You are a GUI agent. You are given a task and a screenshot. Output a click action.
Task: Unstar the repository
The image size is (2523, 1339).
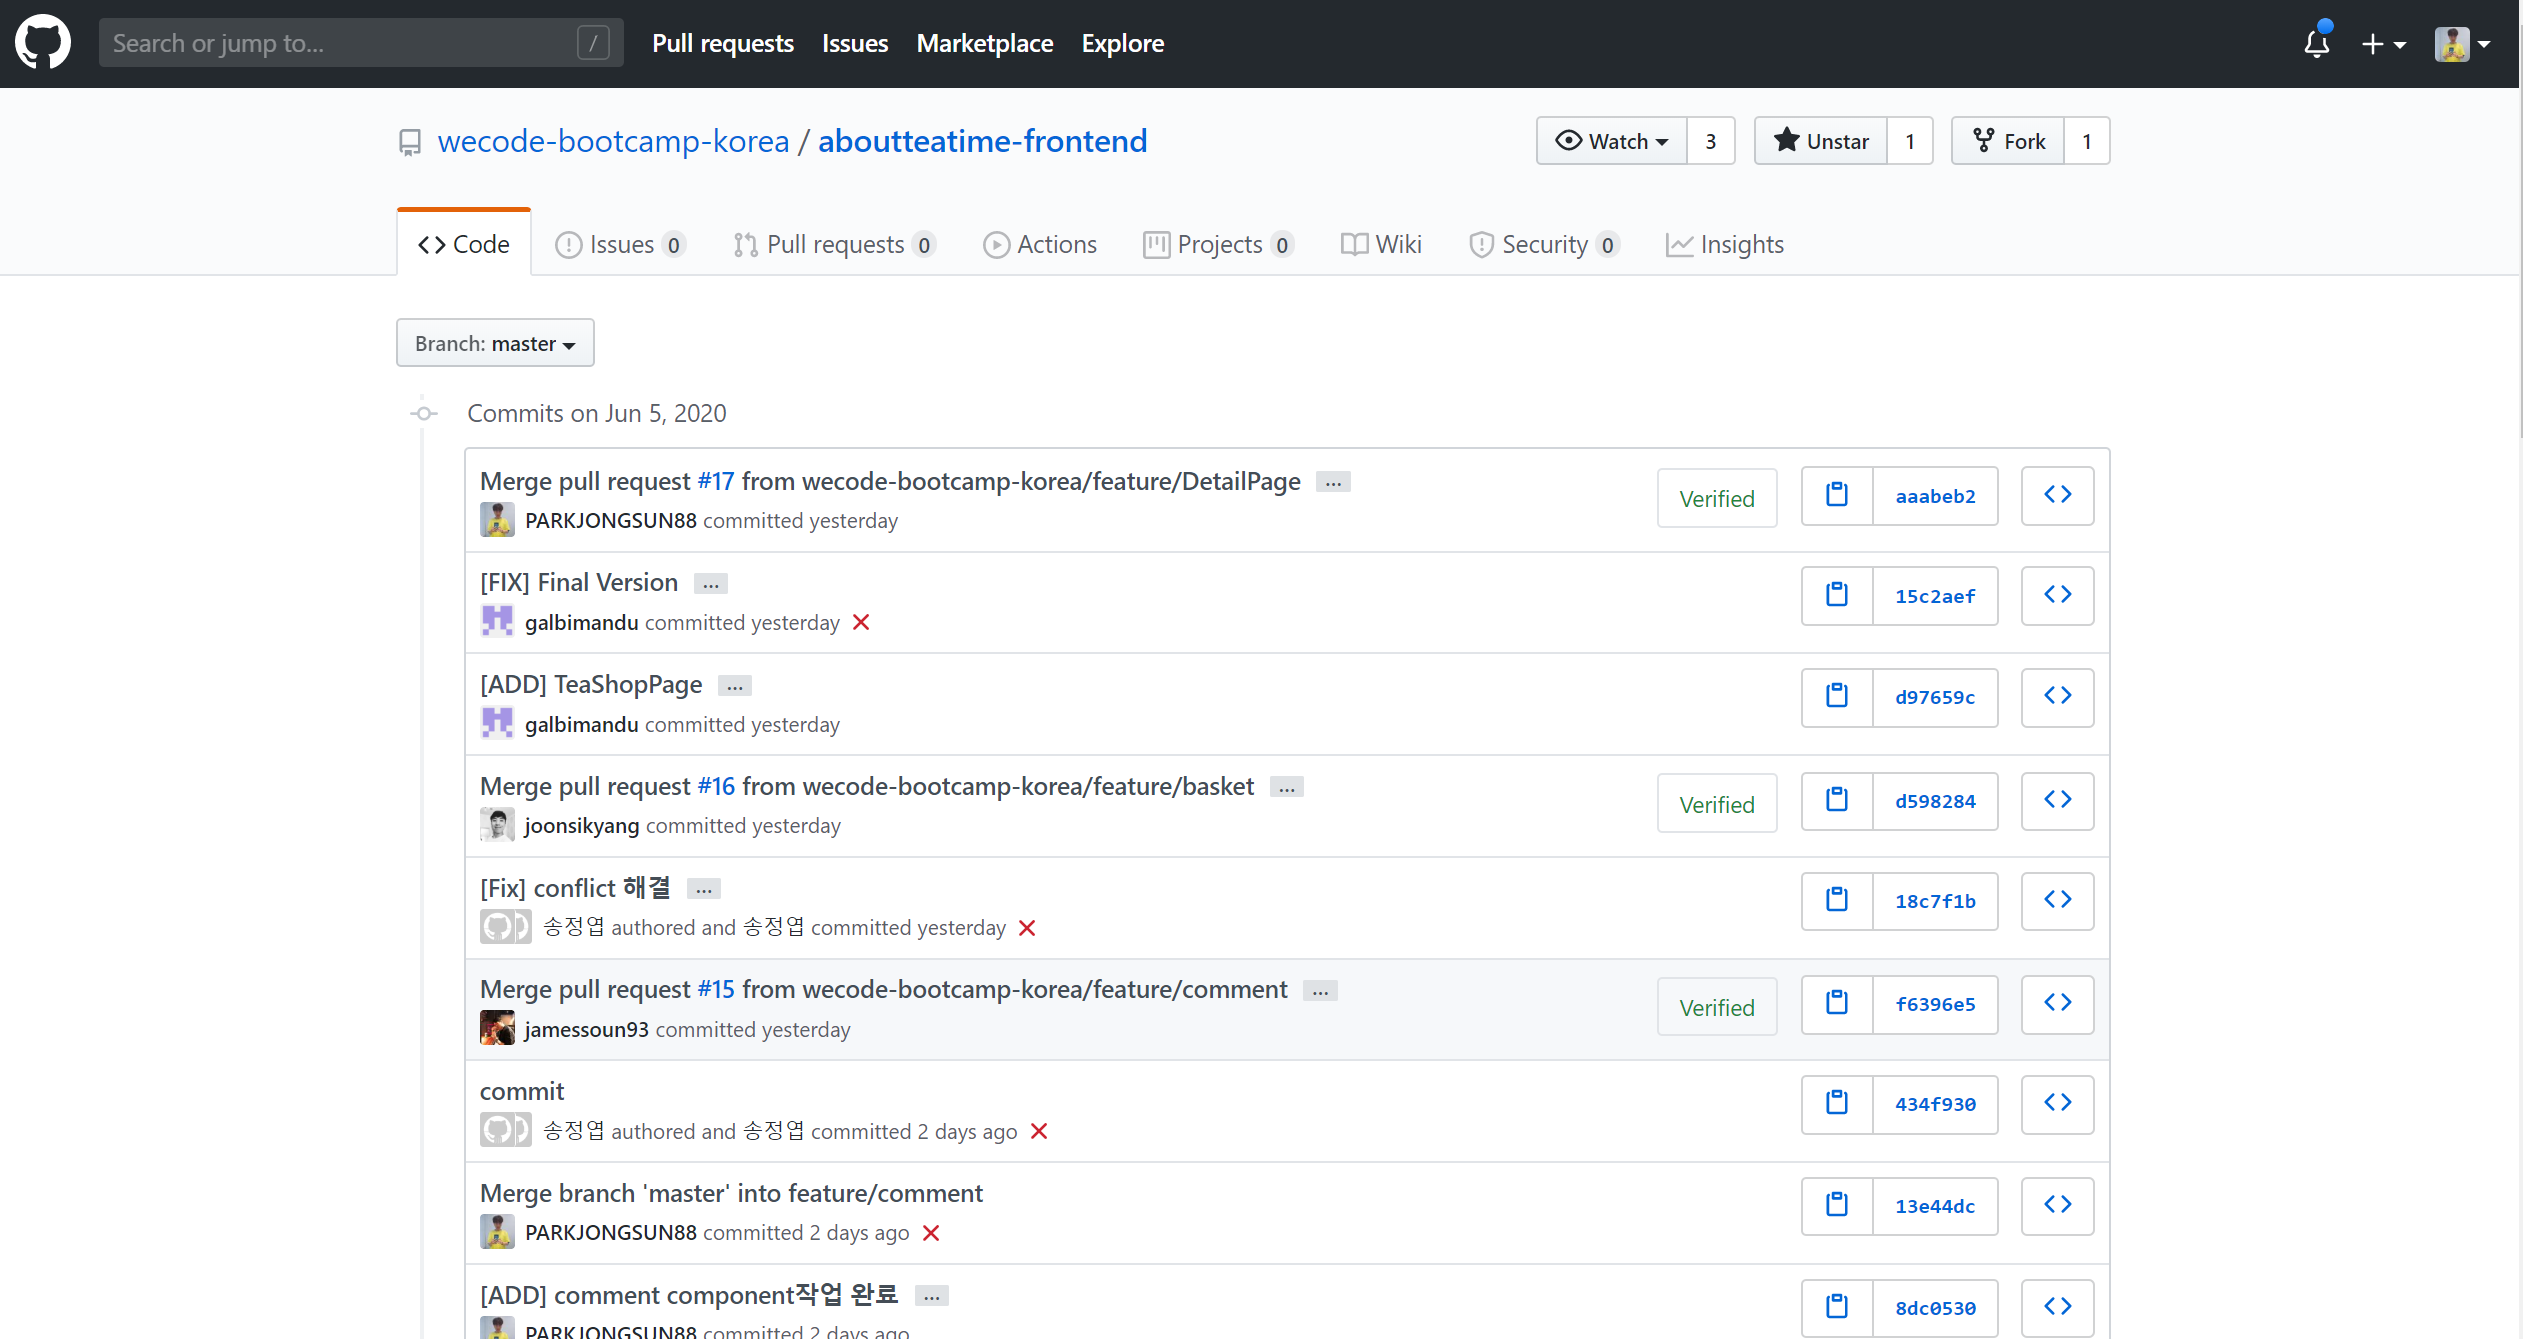point(1821,141)
